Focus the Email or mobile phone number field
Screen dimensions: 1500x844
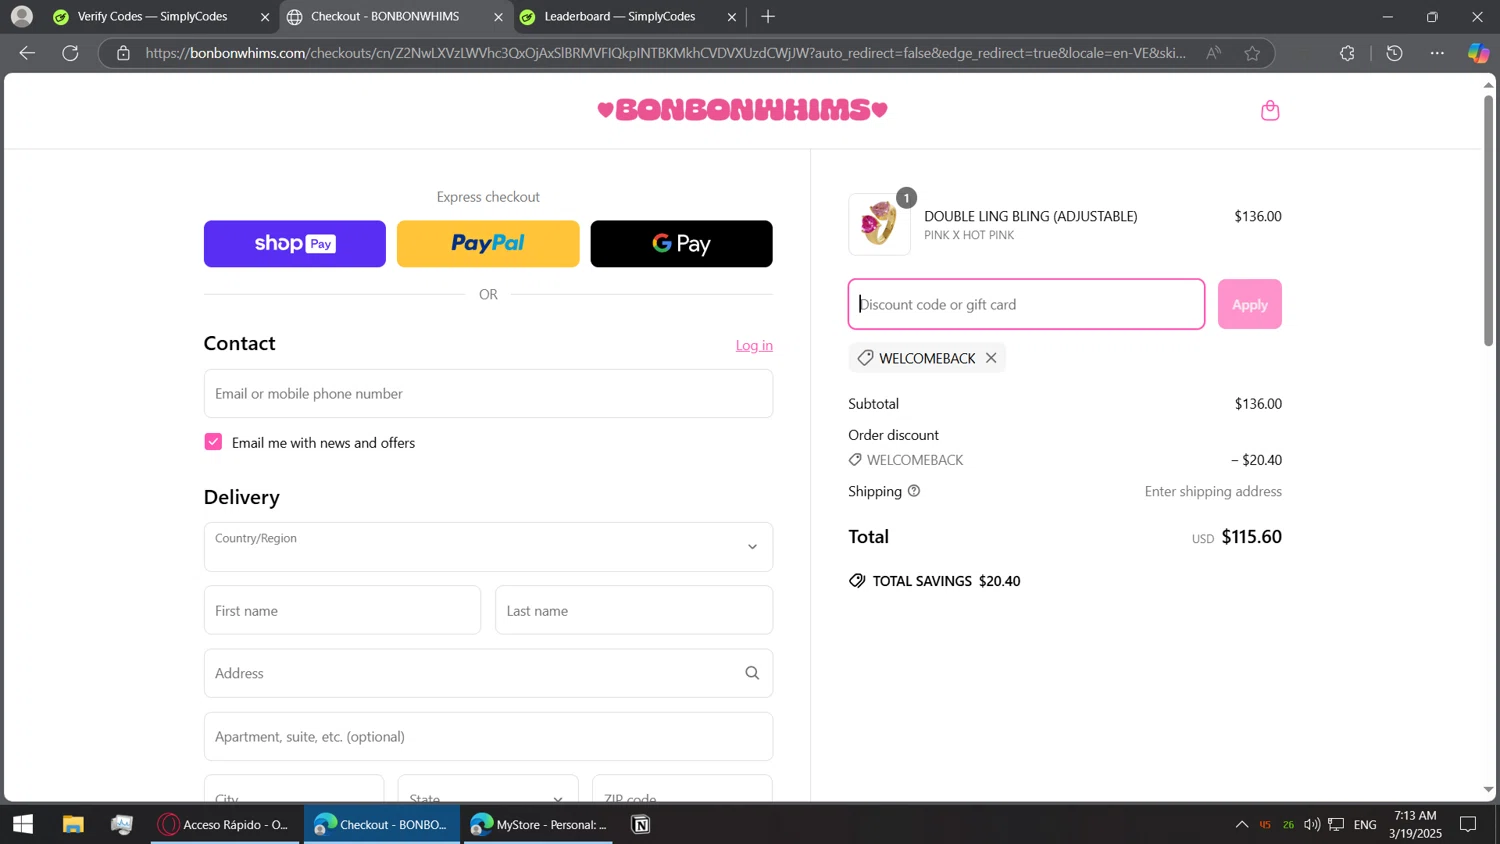point(488,394)
